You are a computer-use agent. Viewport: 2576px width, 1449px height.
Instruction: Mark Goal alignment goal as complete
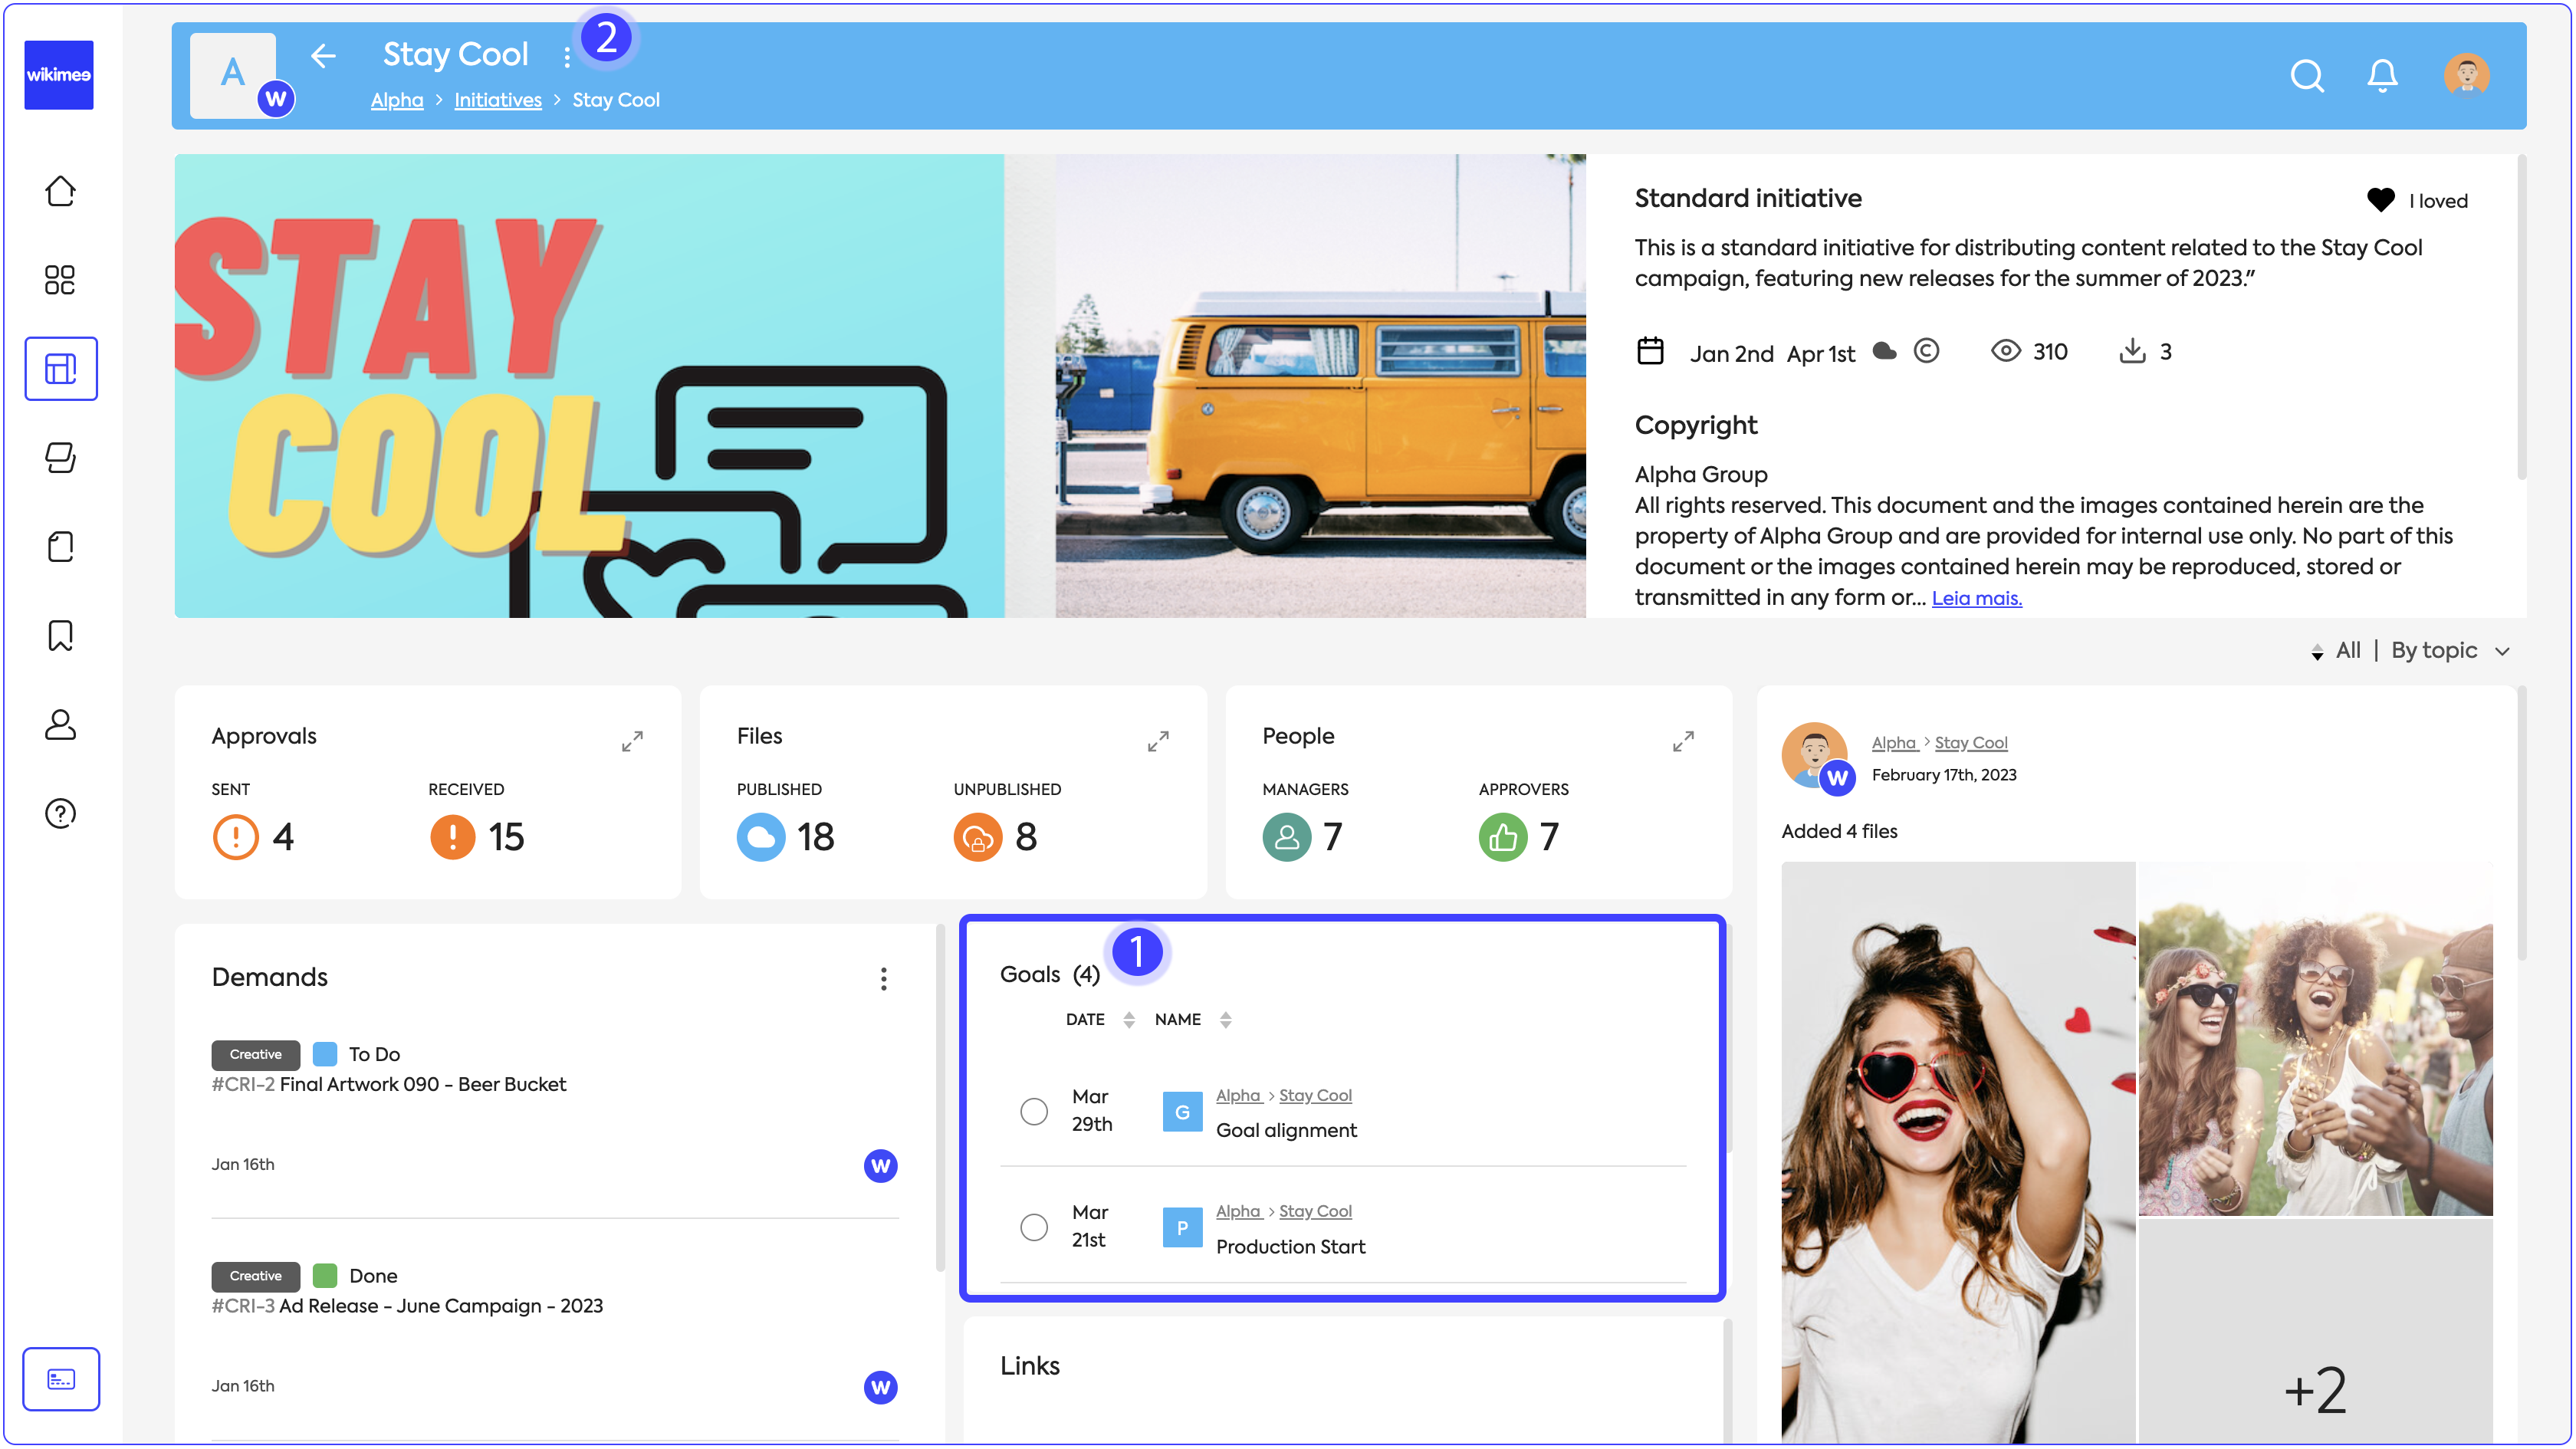[1034, 1112]
